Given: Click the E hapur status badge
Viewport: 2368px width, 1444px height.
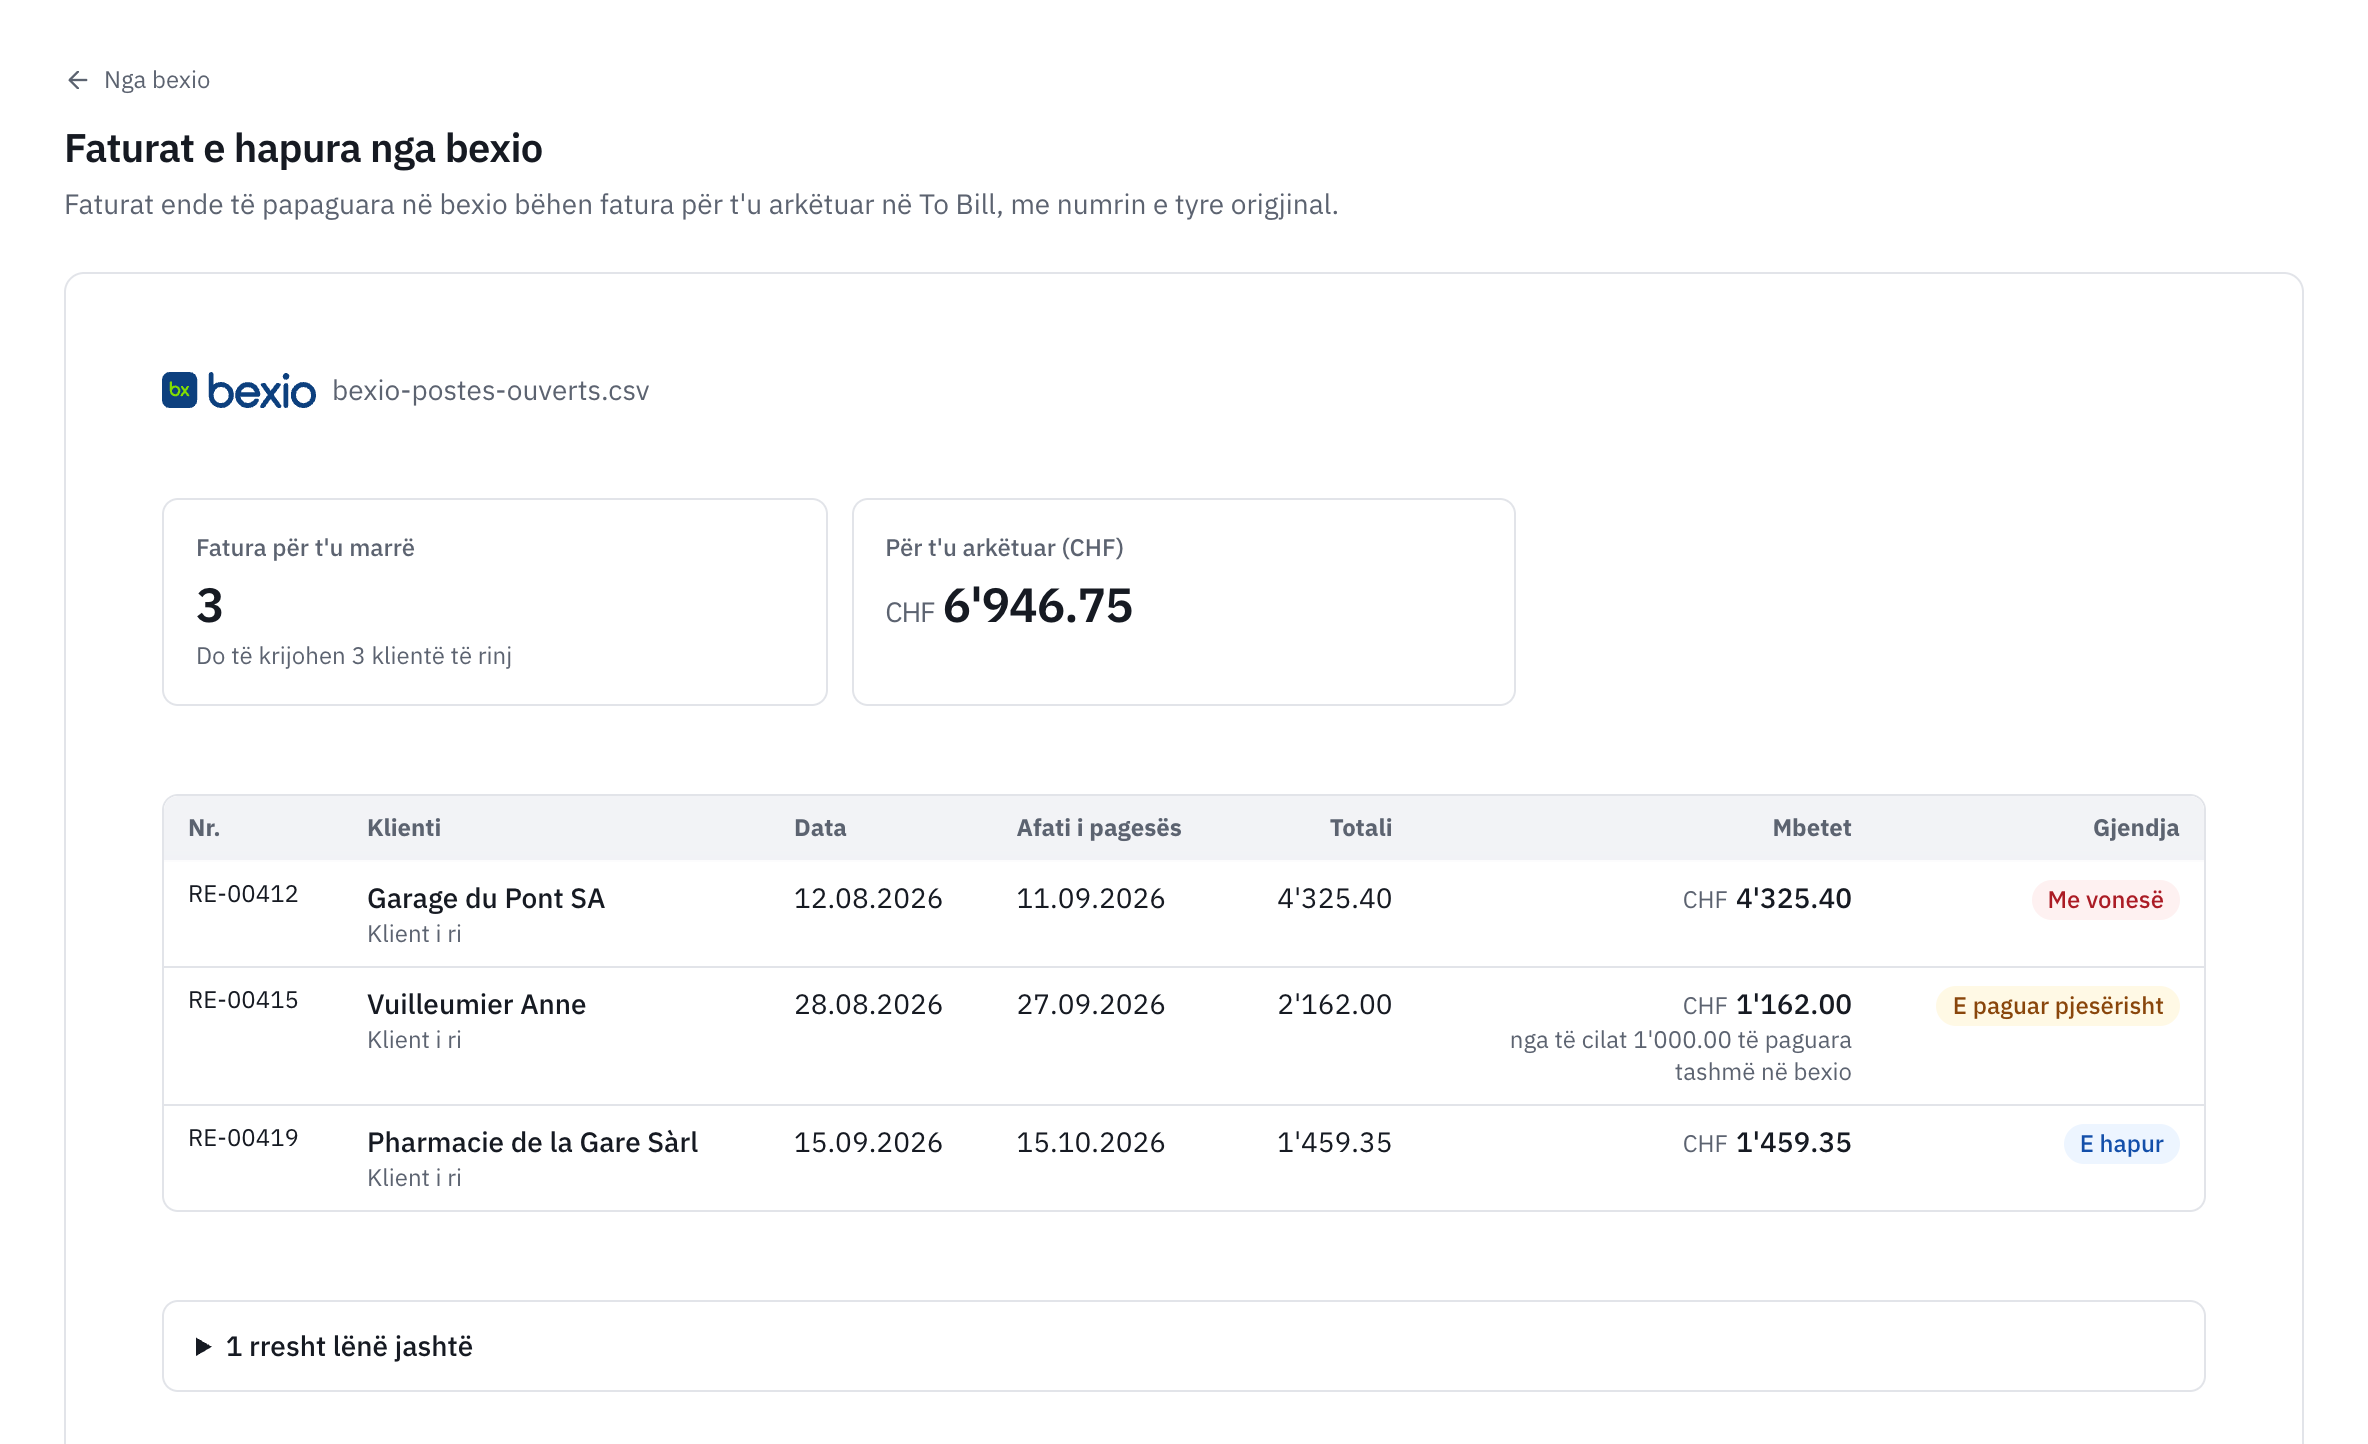Looking at the screenshot, I should (x=2121, y=1144).
